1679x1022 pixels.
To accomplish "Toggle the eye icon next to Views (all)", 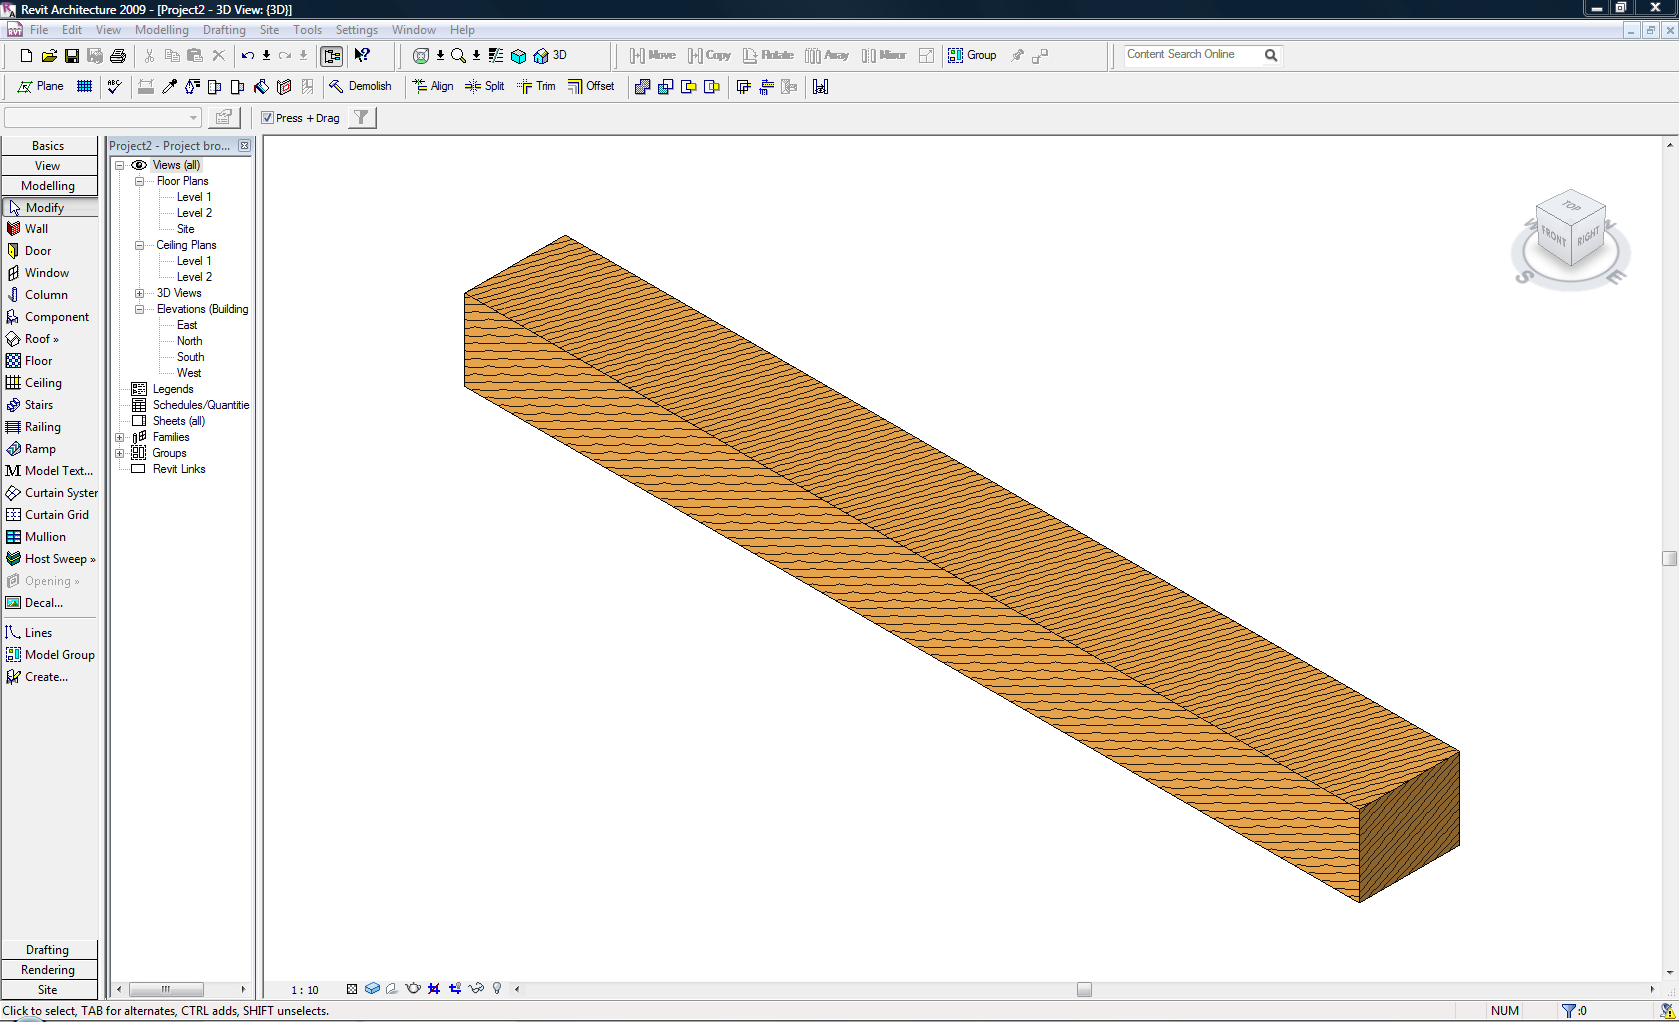I will click(x=140, y=165).
